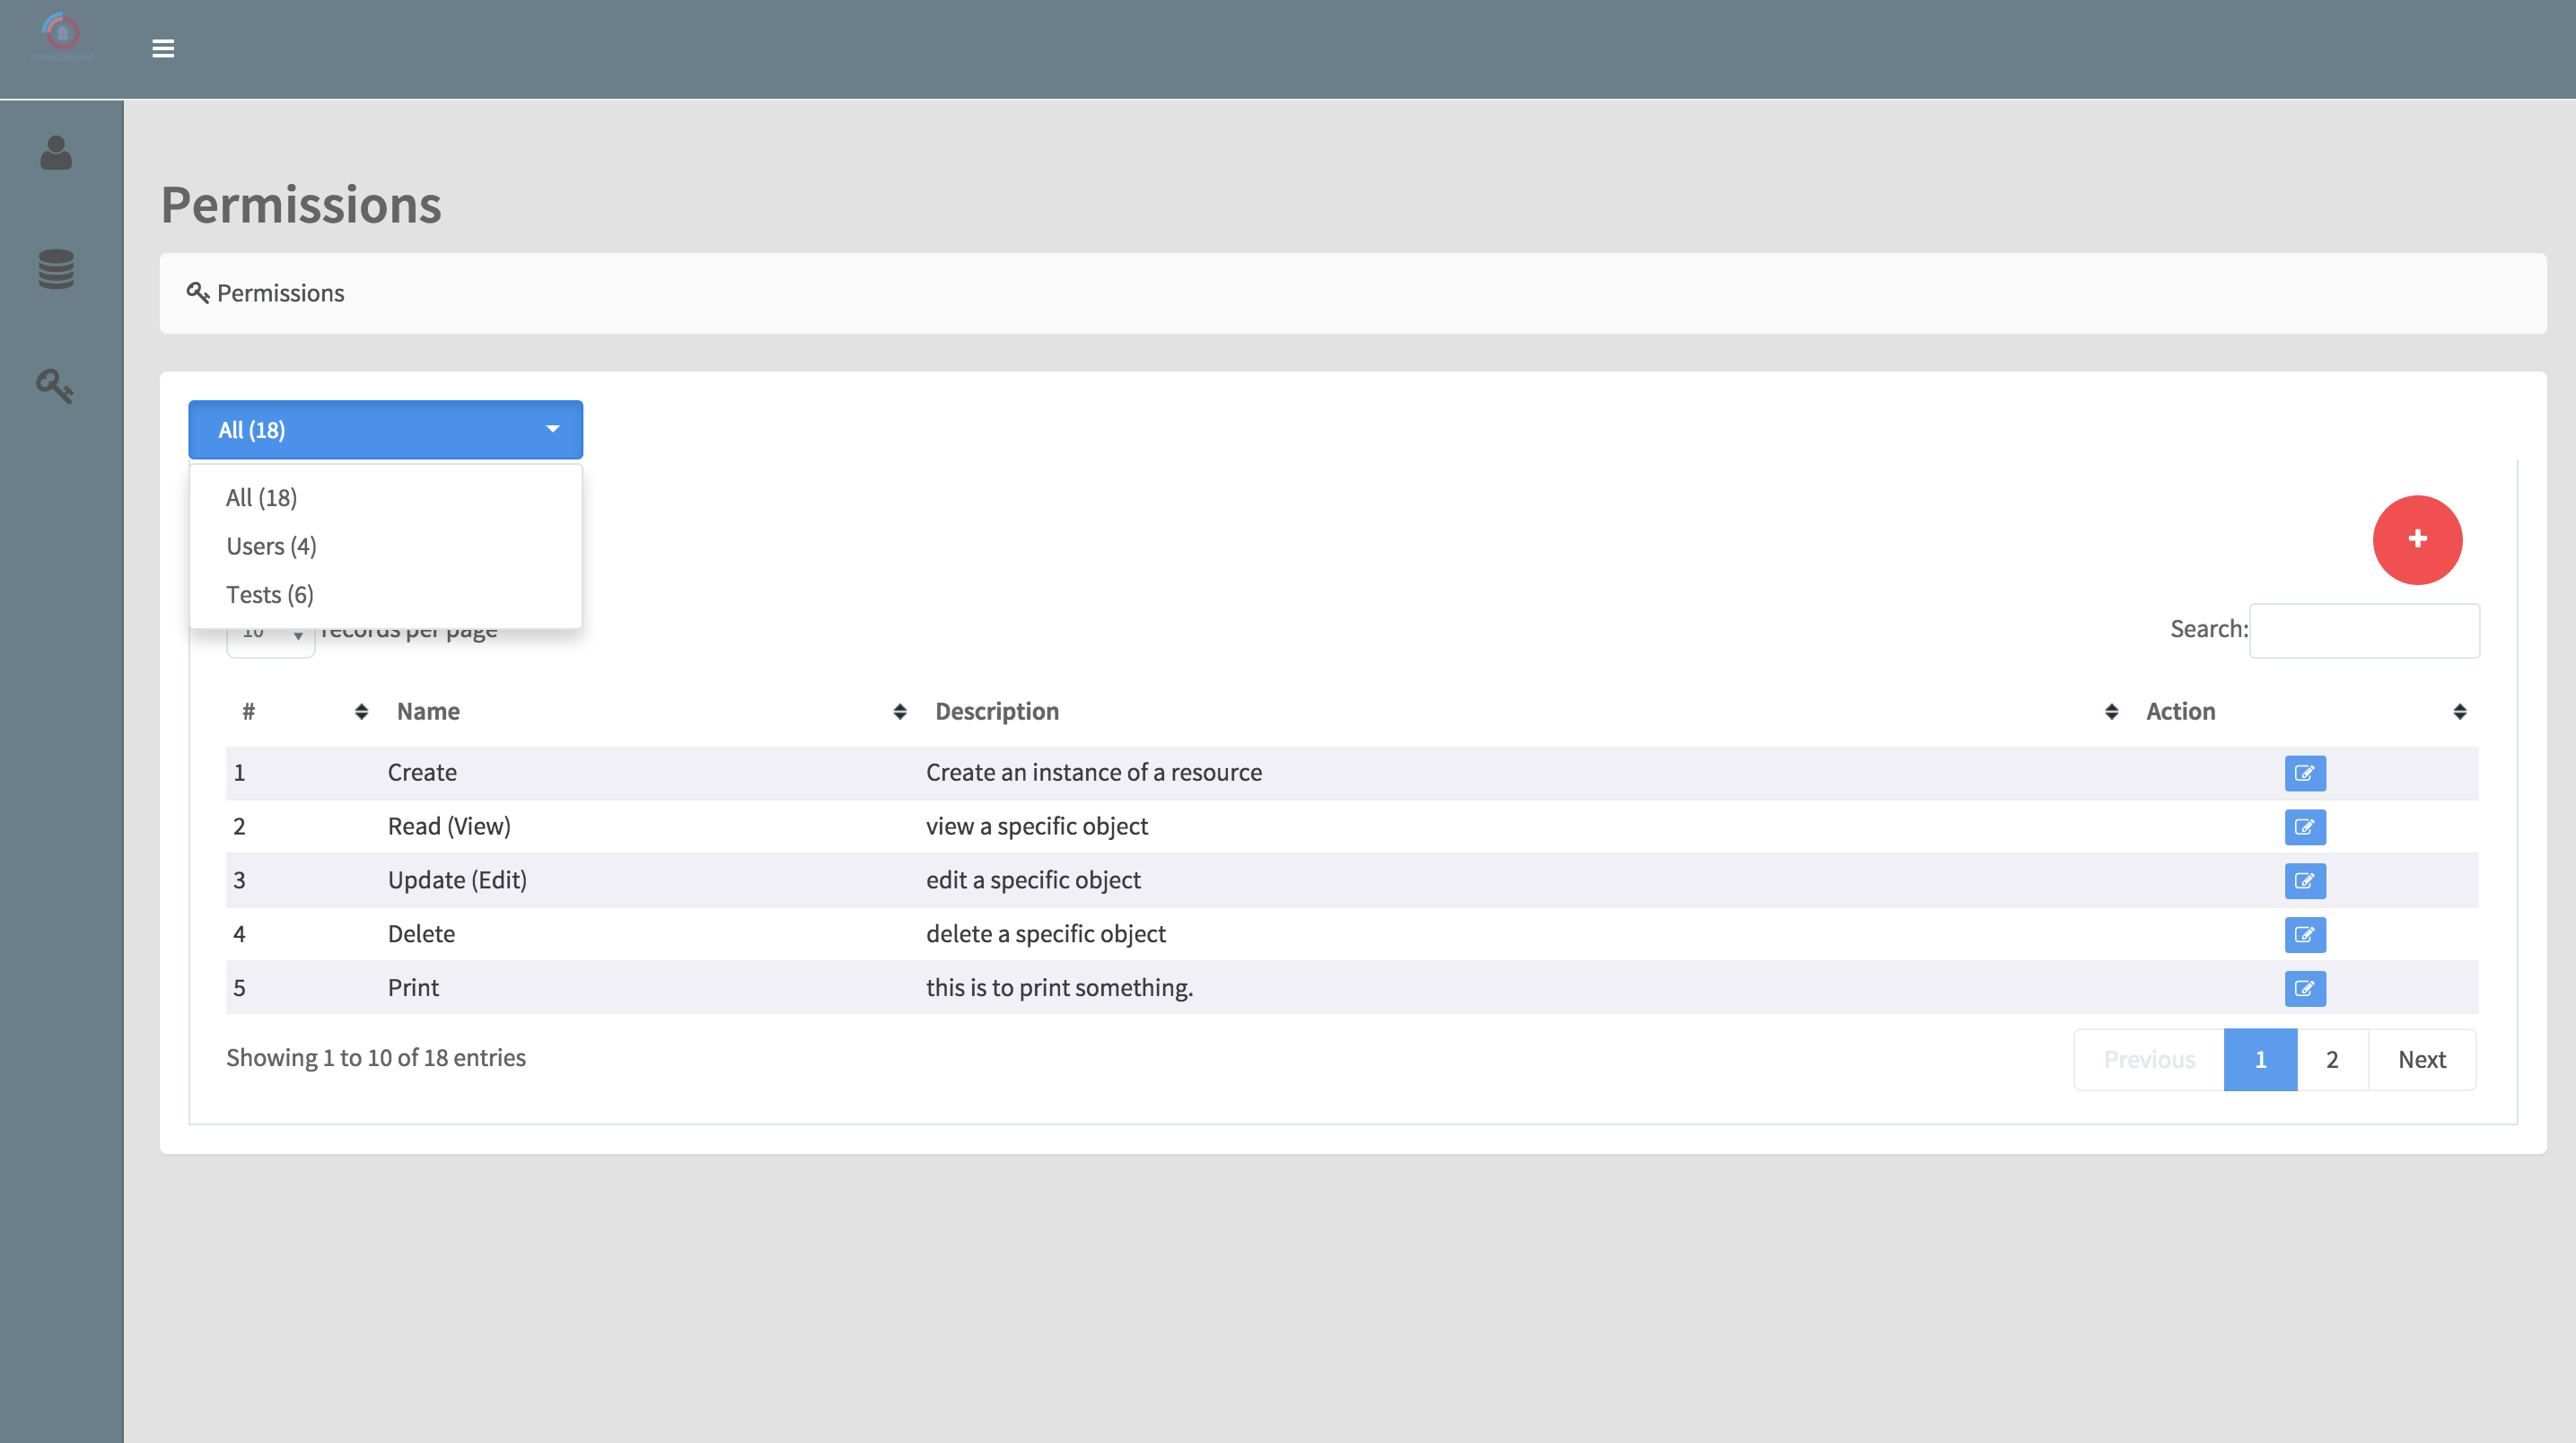The width and height of the screenshot is (2576, 1443).
Task: Focus the Search input field
Action: [2363, 630]
